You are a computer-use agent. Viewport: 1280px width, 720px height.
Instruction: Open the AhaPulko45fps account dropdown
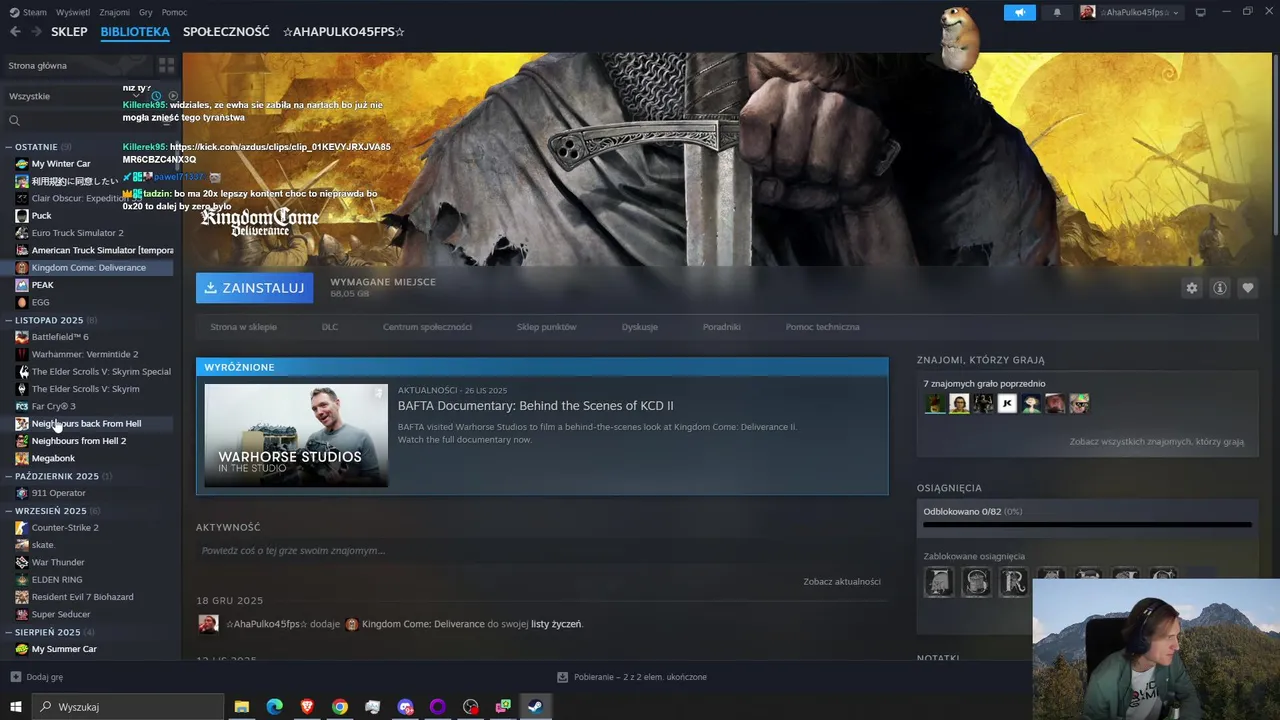pyautogui.click(x=1131, y=12)
